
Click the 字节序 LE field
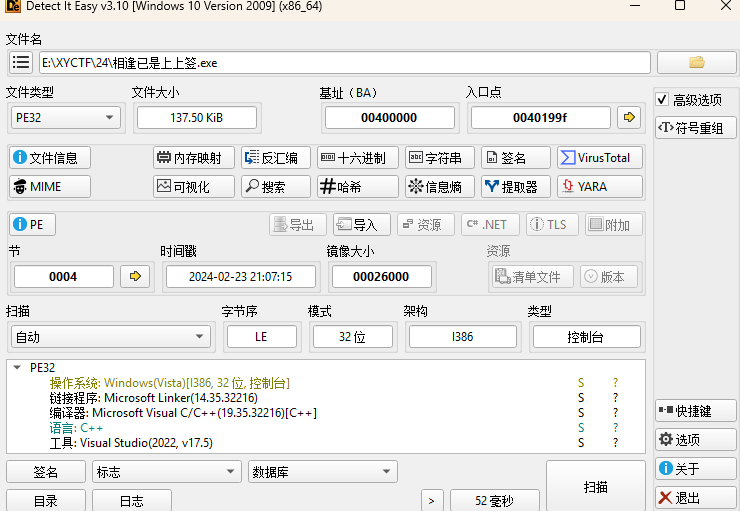(262, 336)
